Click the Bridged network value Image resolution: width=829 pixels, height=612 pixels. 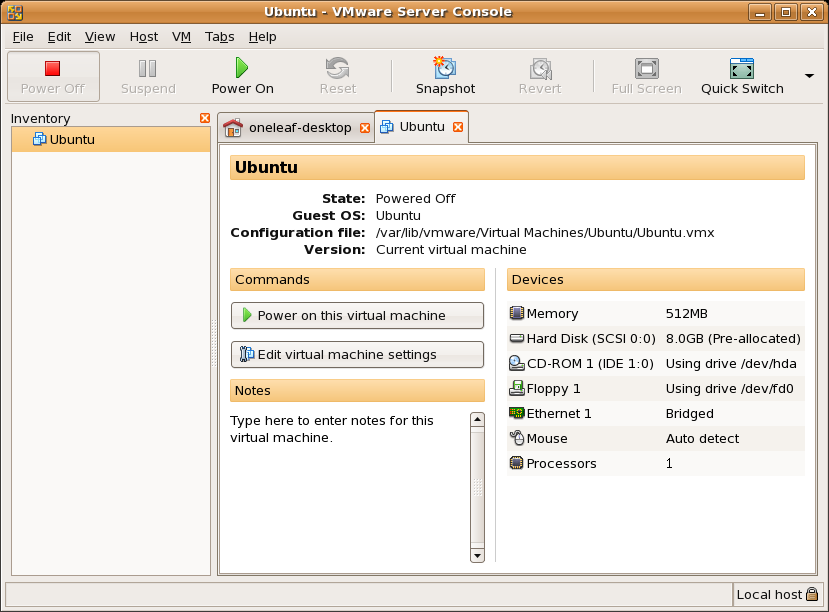tap(689, 414)
